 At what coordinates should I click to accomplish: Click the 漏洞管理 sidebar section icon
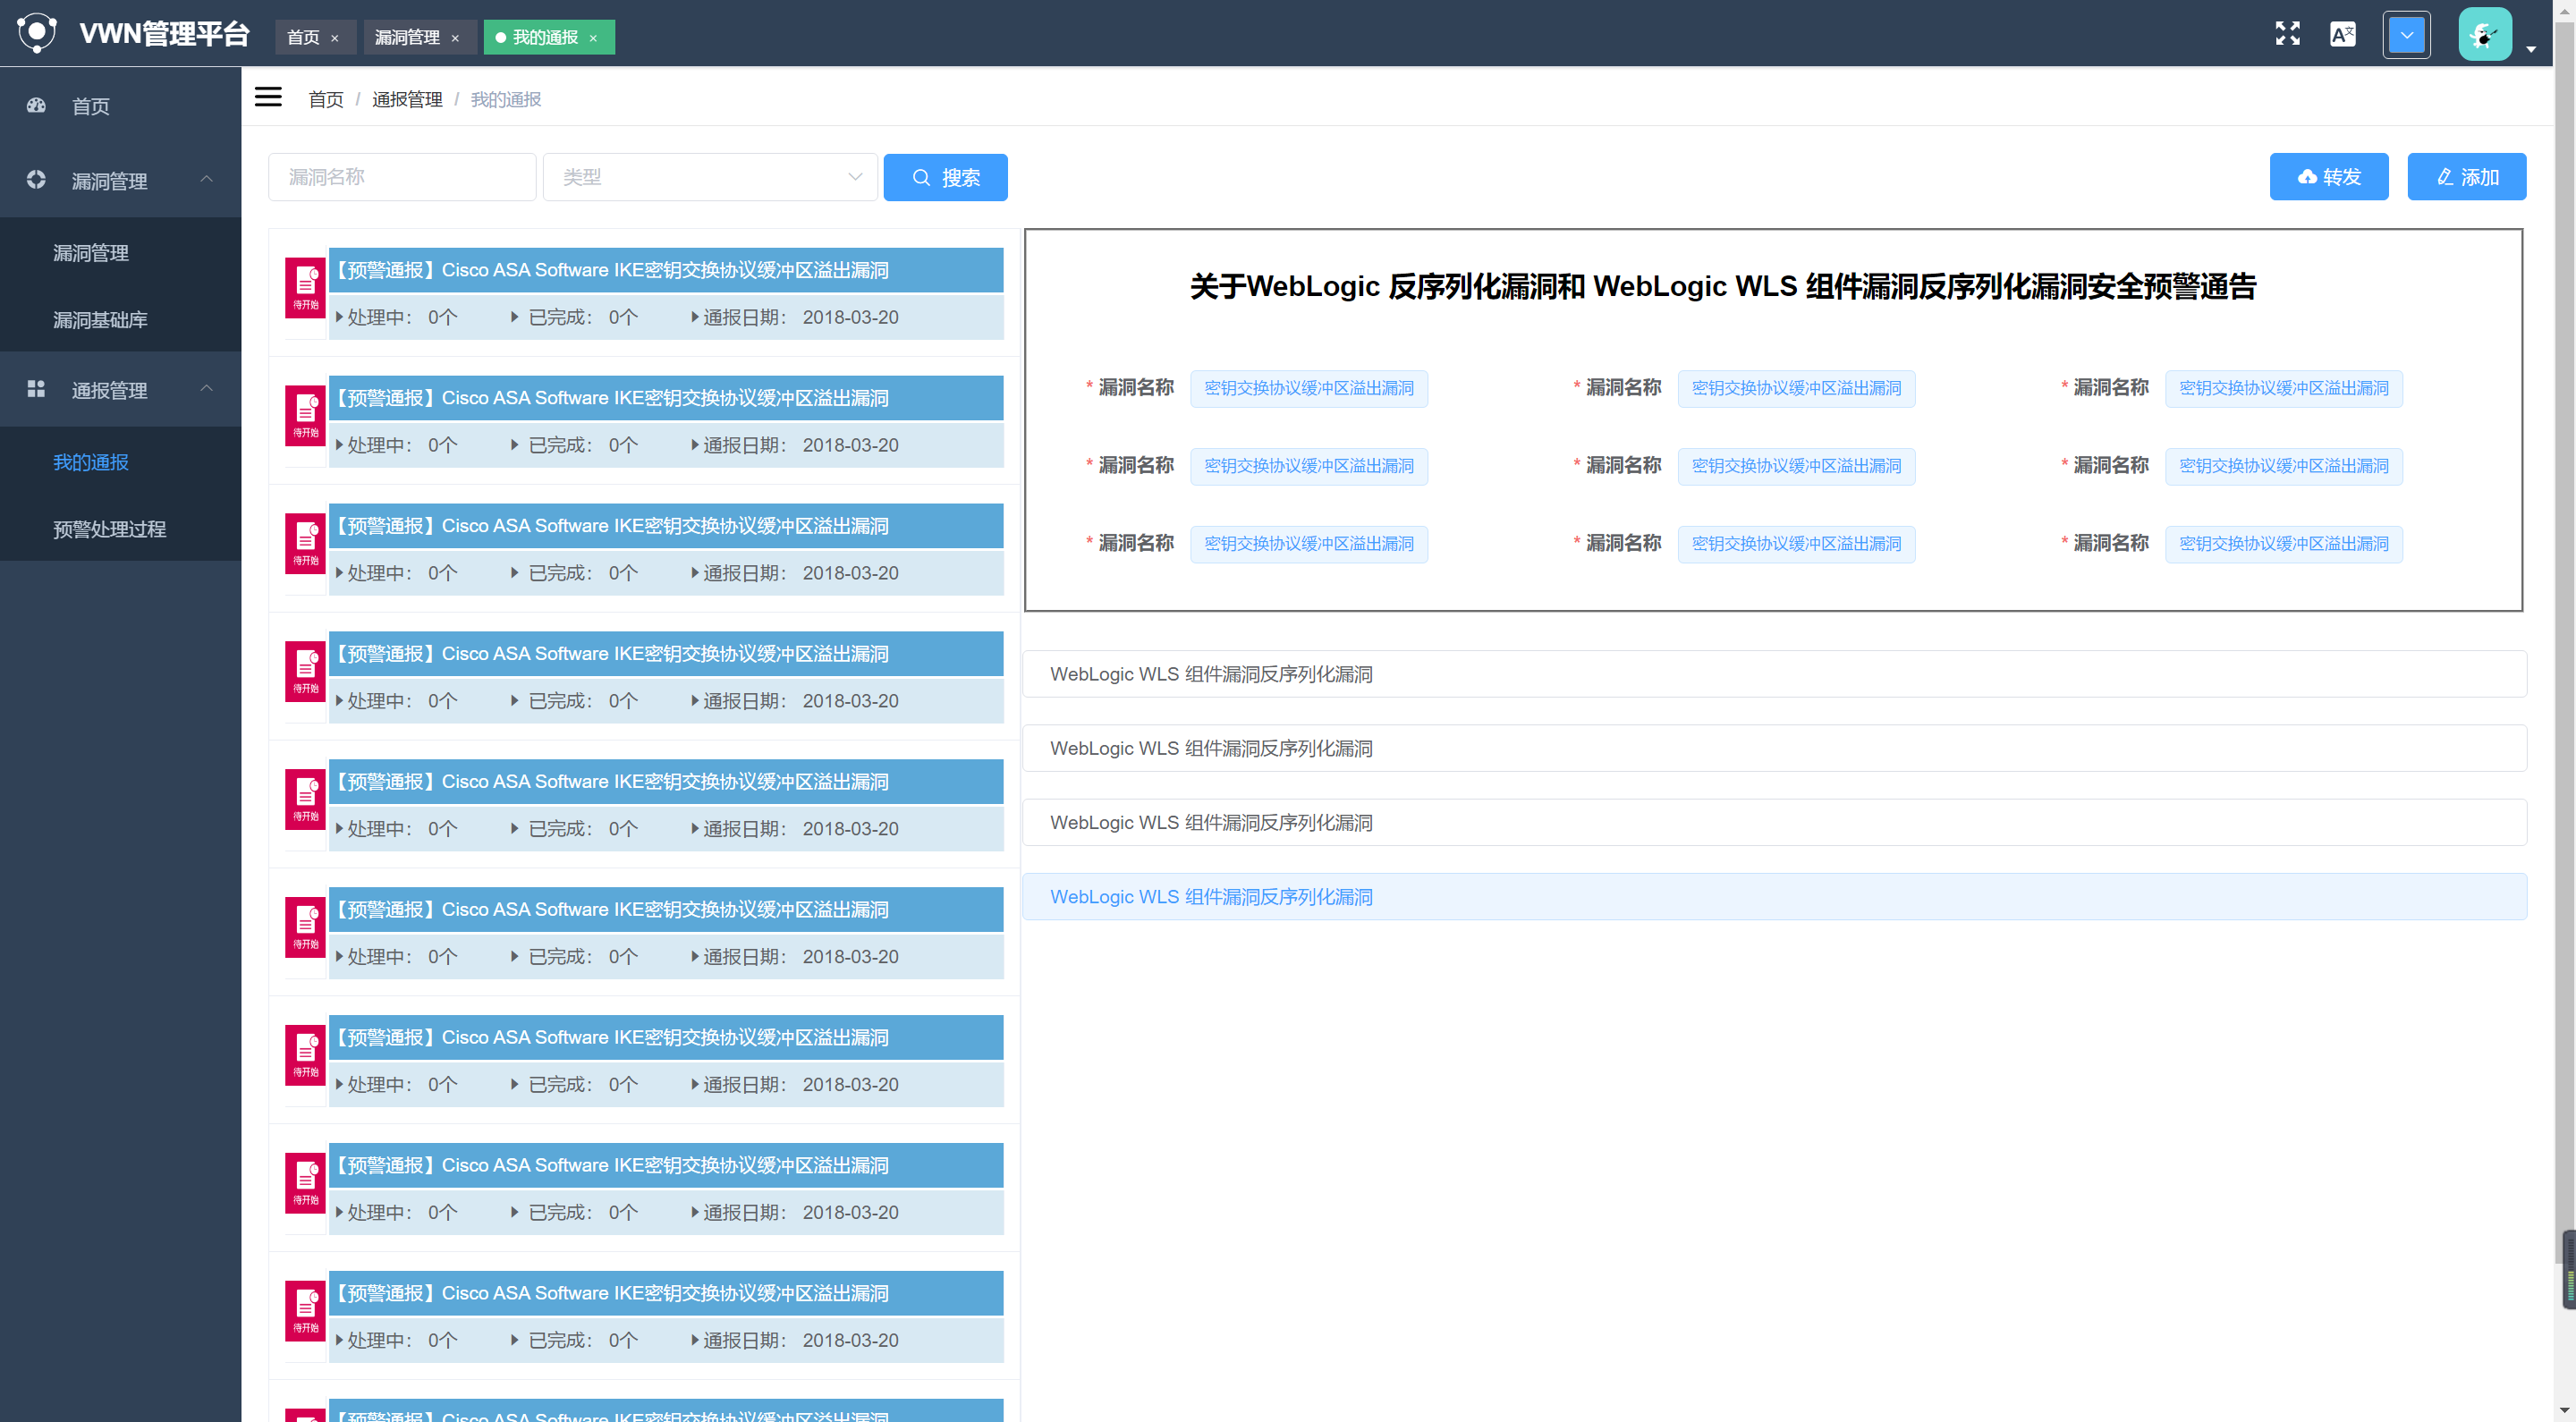tap(36, 180)
